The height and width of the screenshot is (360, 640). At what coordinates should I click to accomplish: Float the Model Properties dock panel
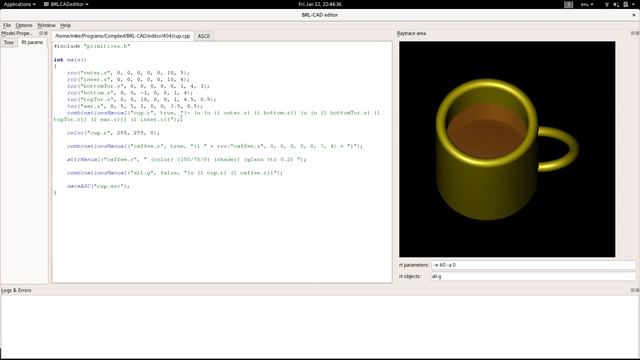pos(41,33)
